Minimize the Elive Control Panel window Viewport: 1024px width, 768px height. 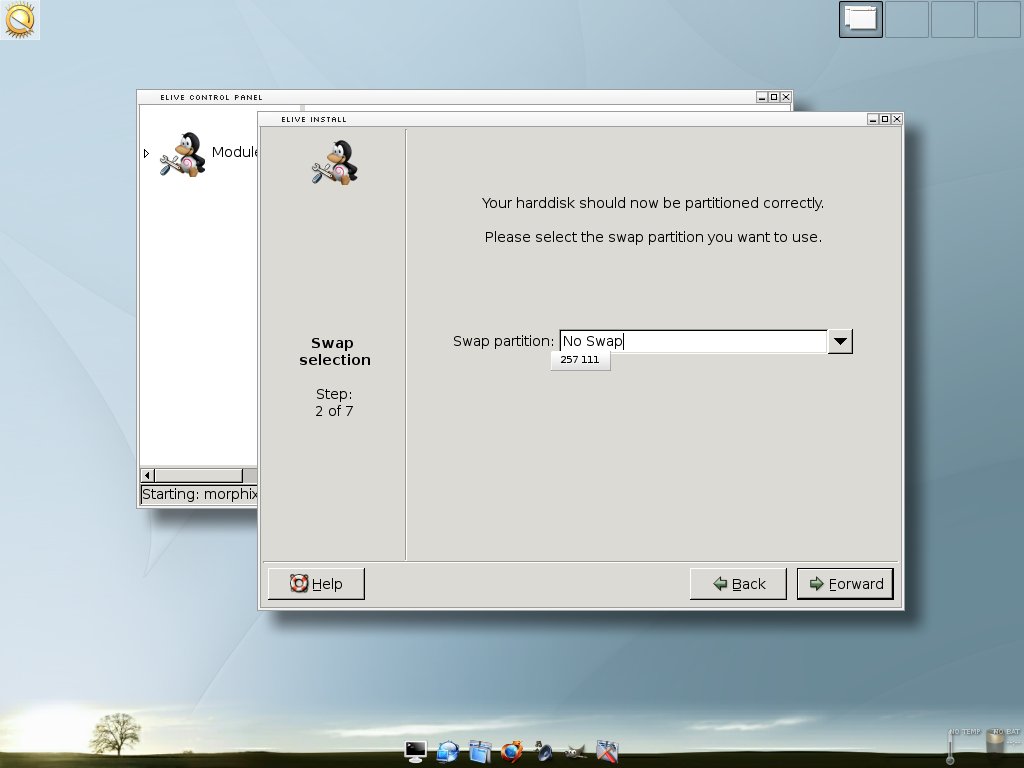coord(762,97)
